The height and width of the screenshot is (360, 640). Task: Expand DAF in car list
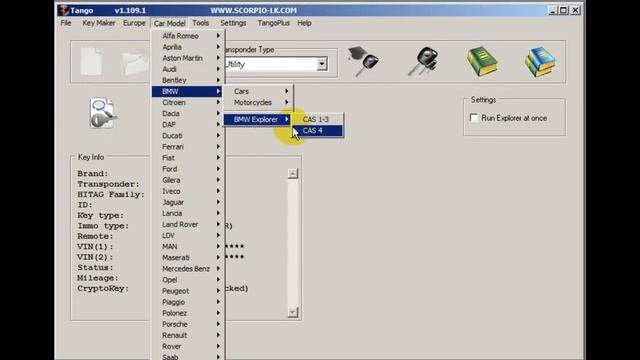coord(188,124)
